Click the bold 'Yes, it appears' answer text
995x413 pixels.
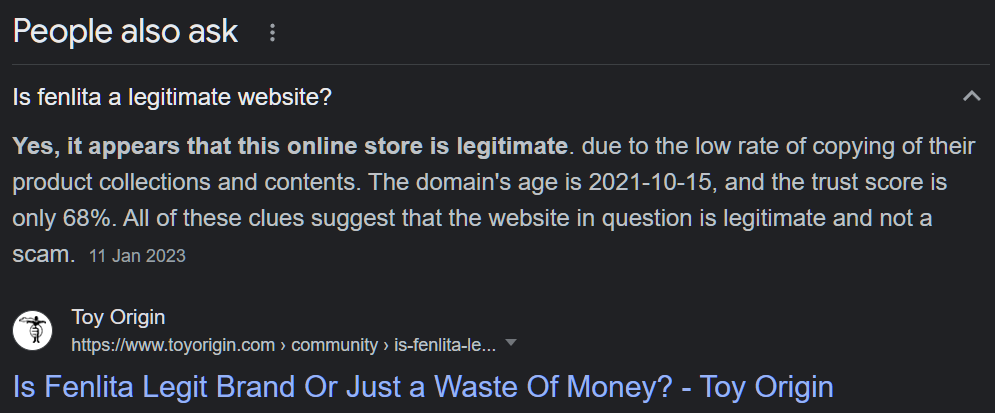tap(290, 148)
